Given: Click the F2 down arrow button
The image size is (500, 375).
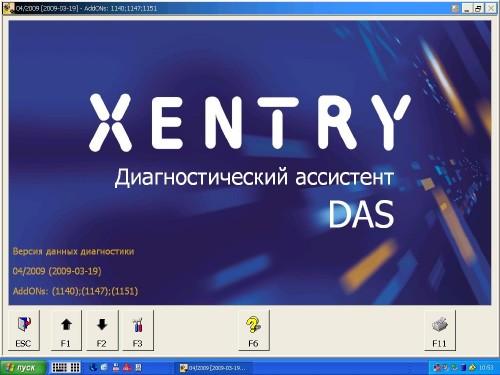Looking at the screenshot, I should point(102,330).
